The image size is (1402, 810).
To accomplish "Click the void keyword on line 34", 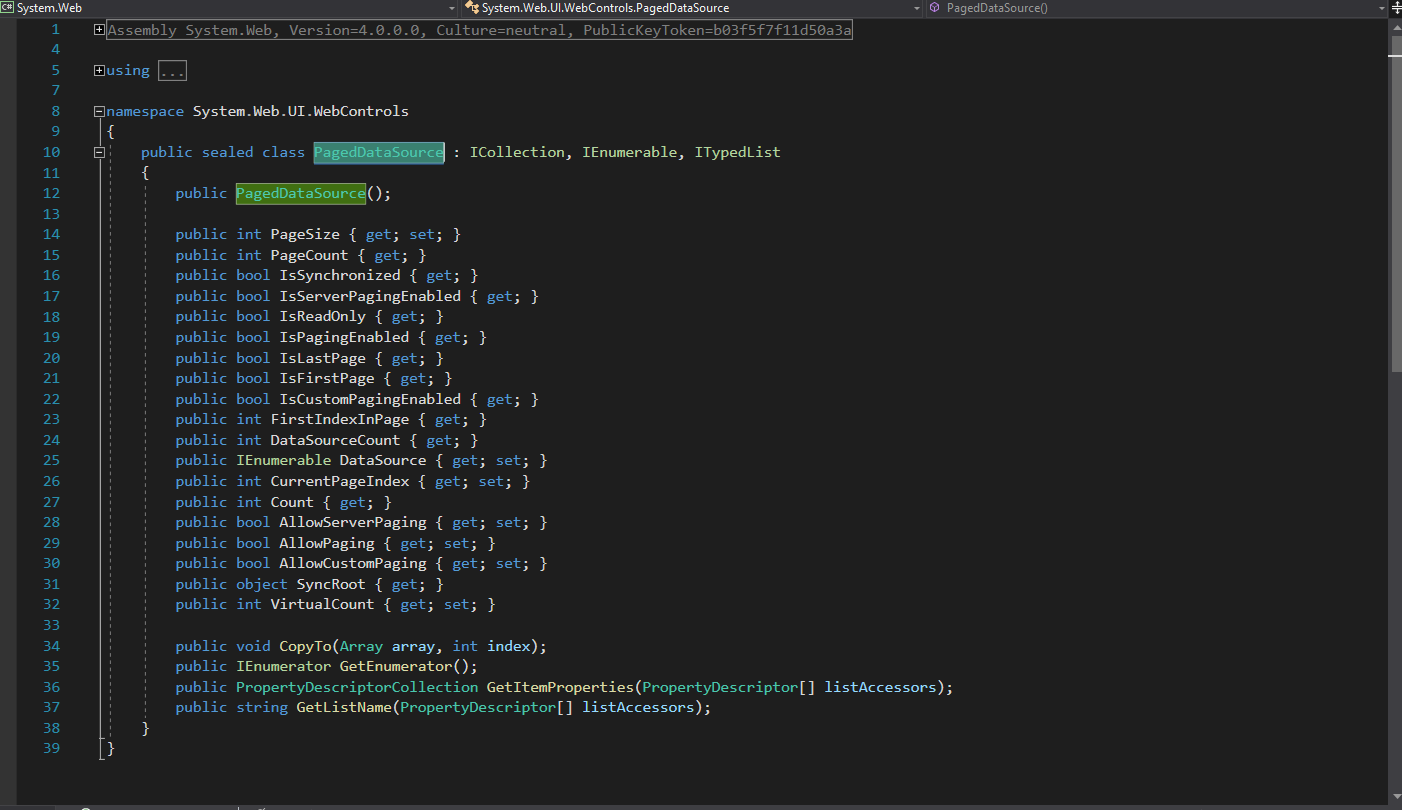I will pos(253,646).
